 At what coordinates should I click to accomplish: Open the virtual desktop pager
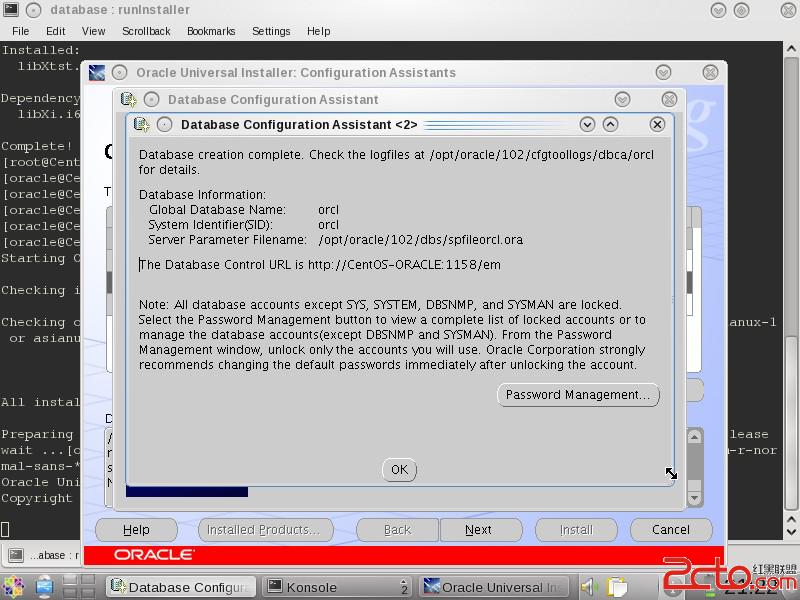[79, 586]
